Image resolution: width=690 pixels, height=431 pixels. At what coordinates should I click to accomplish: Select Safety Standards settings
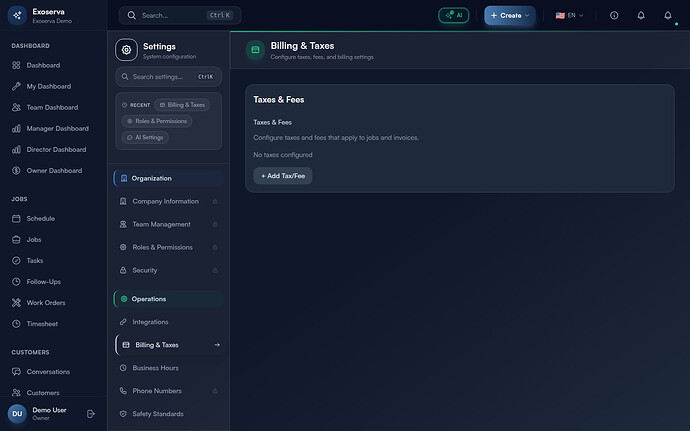(169, 414)
